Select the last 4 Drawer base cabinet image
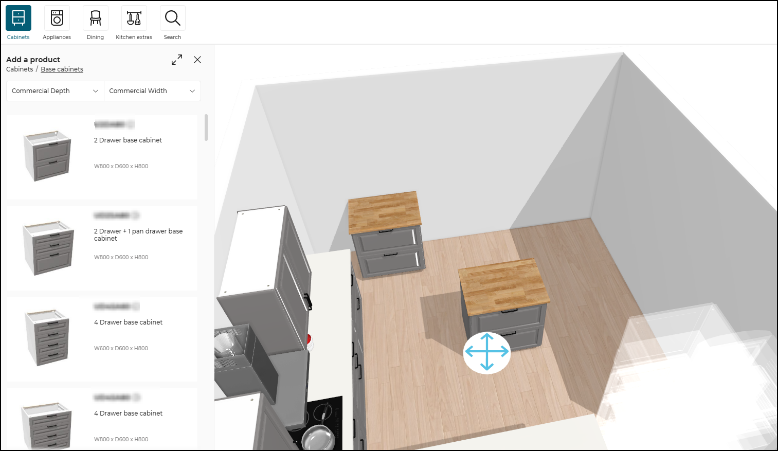Screen dimensions: 778x451 pos(47,420)
